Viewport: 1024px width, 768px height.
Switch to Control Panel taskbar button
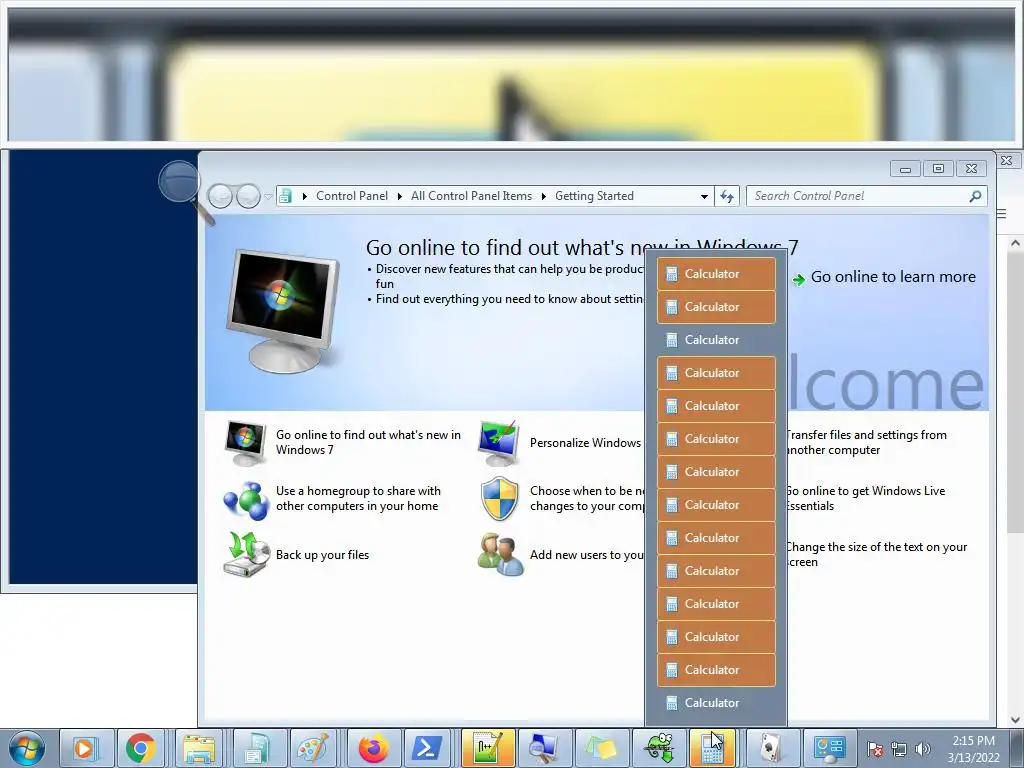pyautogui.click(x=829, y=748)
